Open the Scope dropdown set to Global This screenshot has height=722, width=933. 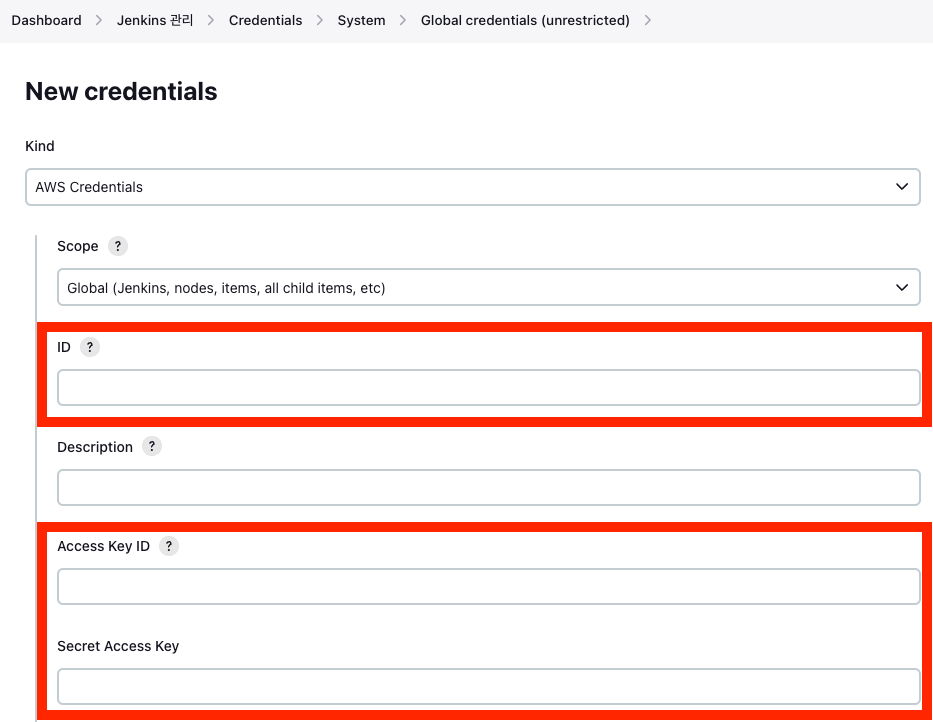pos(489,287)
